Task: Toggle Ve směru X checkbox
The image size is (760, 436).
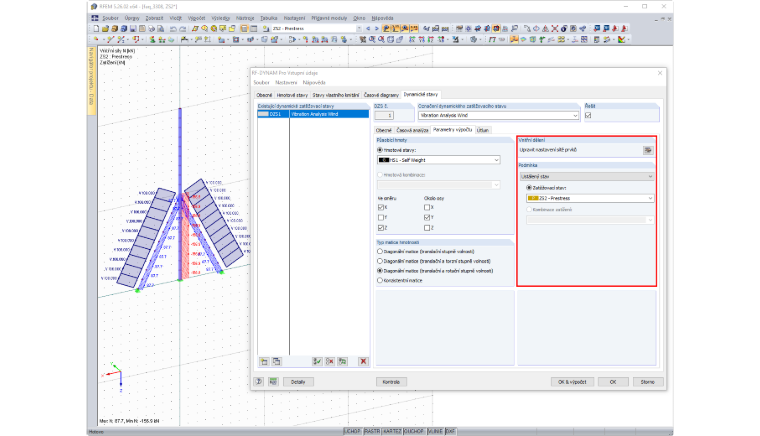Action: coord(380,207)
